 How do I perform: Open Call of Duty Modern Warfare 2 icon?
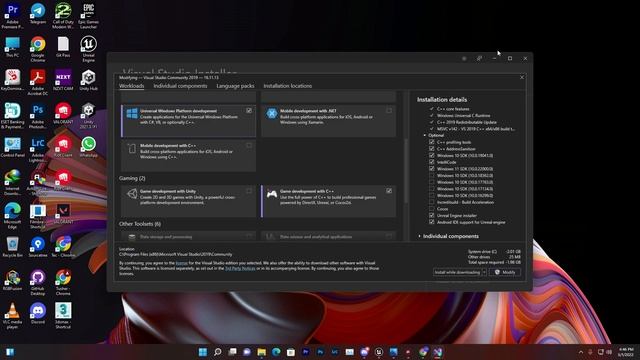click(63, 16)
